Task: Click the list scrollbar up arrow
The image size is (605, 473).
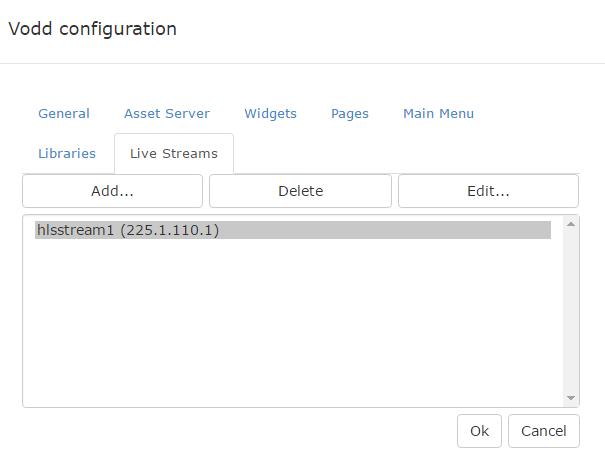Action: click(571, 224)
